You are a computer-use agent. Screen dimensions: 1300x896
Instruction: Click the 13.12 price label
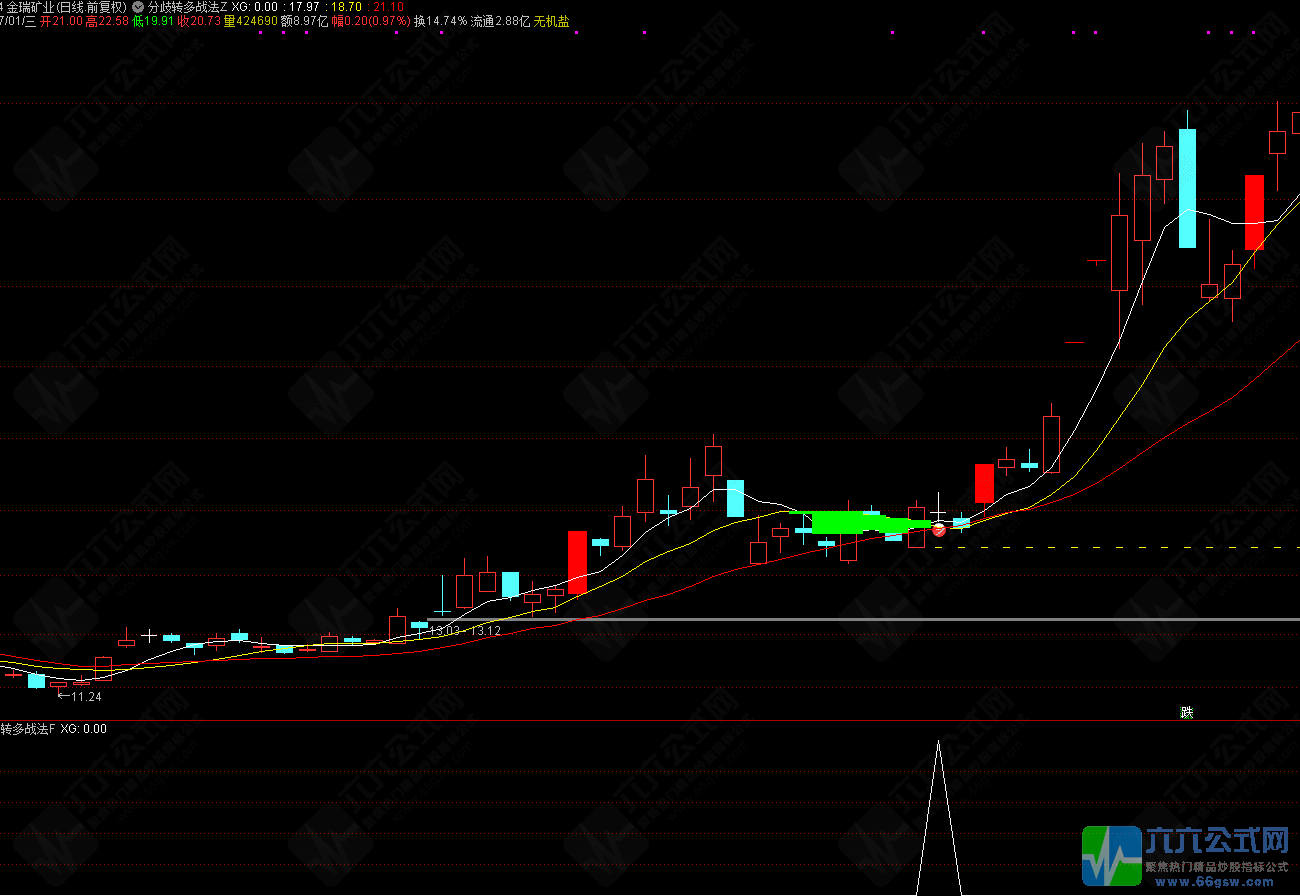485,631
